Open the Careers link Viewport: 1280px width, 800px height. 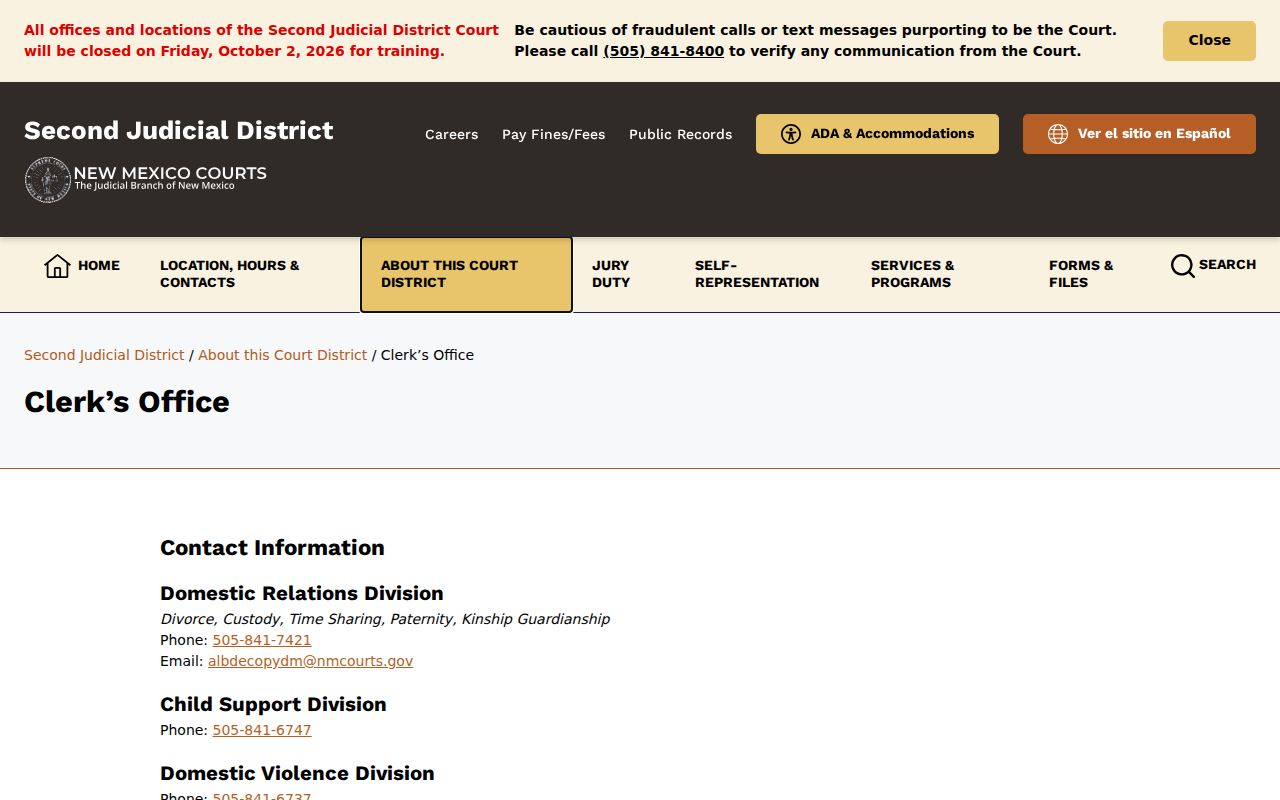pyautogui.click(x=451, y=134)
